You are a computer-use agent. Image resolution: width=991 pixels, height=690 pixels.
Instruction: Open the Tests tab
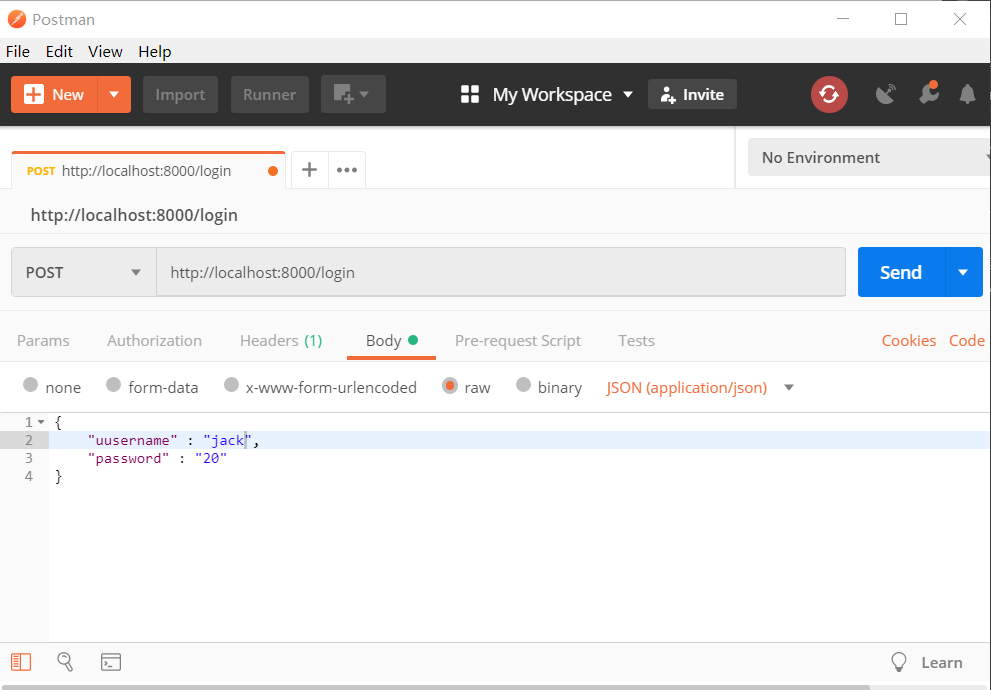[636, 341]
